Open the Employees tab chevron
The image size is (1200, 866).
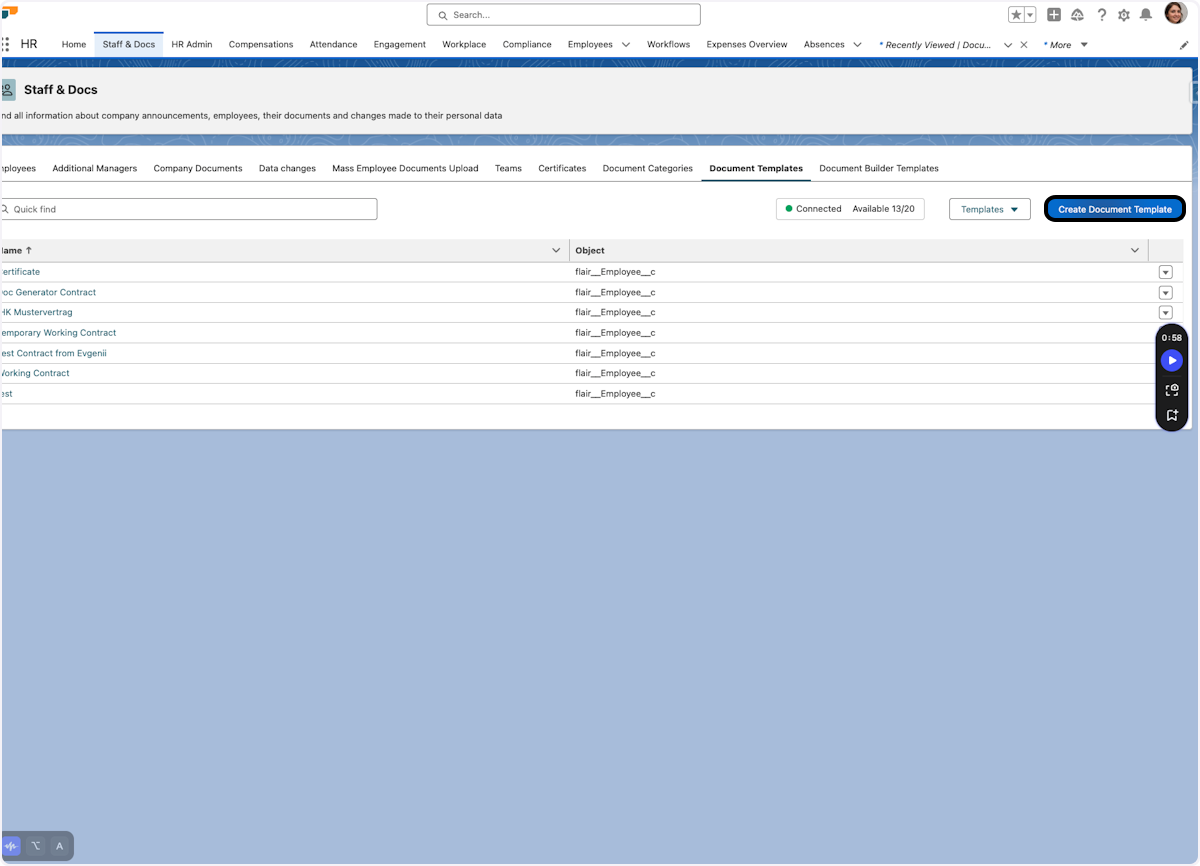[626, 44]
